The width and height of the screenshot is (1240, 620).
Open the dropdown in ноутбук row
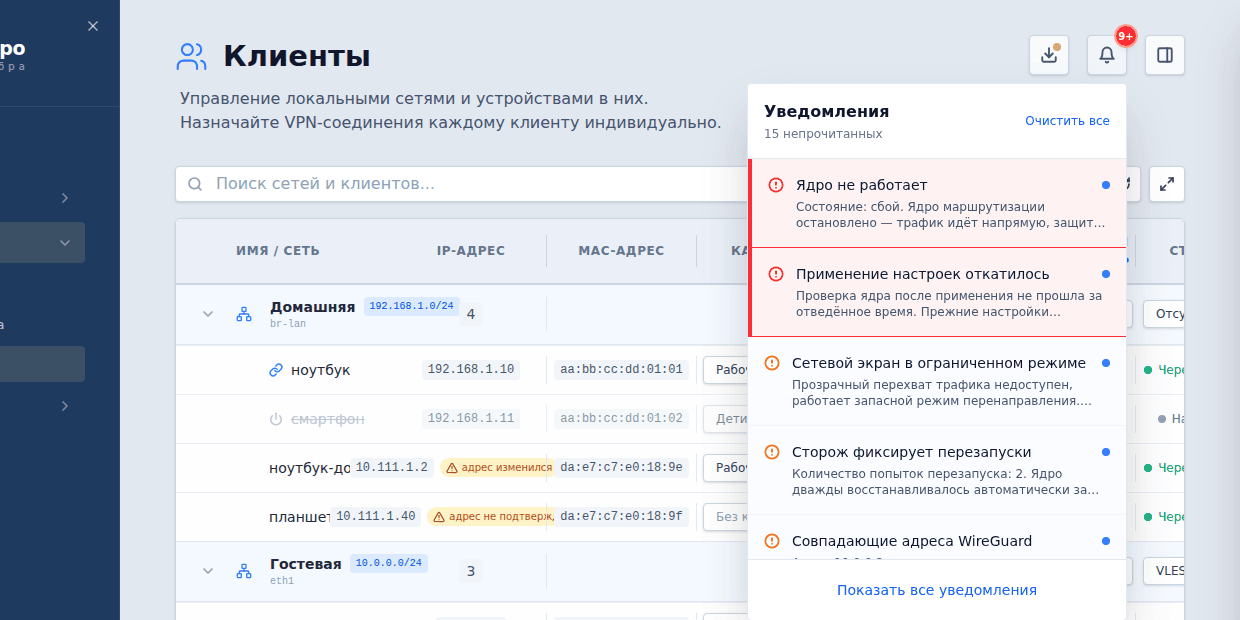(x=725, y=370)
